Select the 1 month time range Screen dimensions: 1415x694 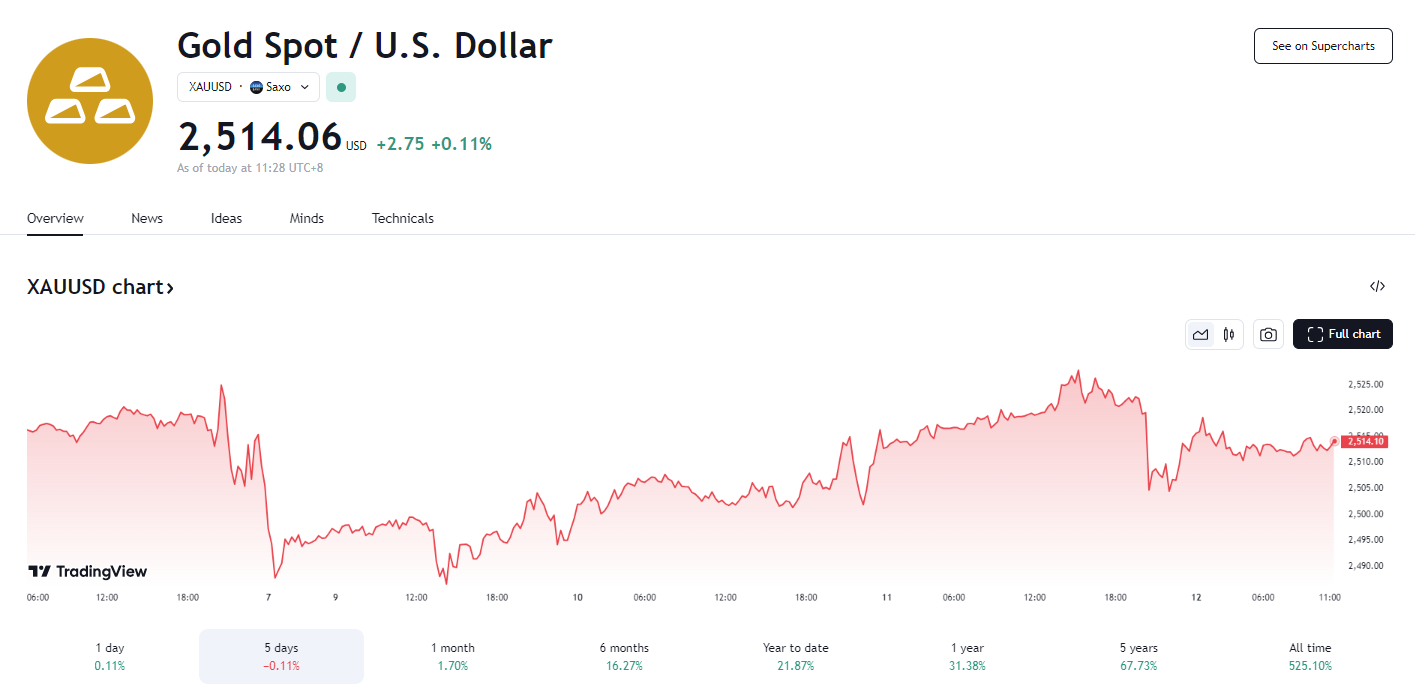click(453, 656)
